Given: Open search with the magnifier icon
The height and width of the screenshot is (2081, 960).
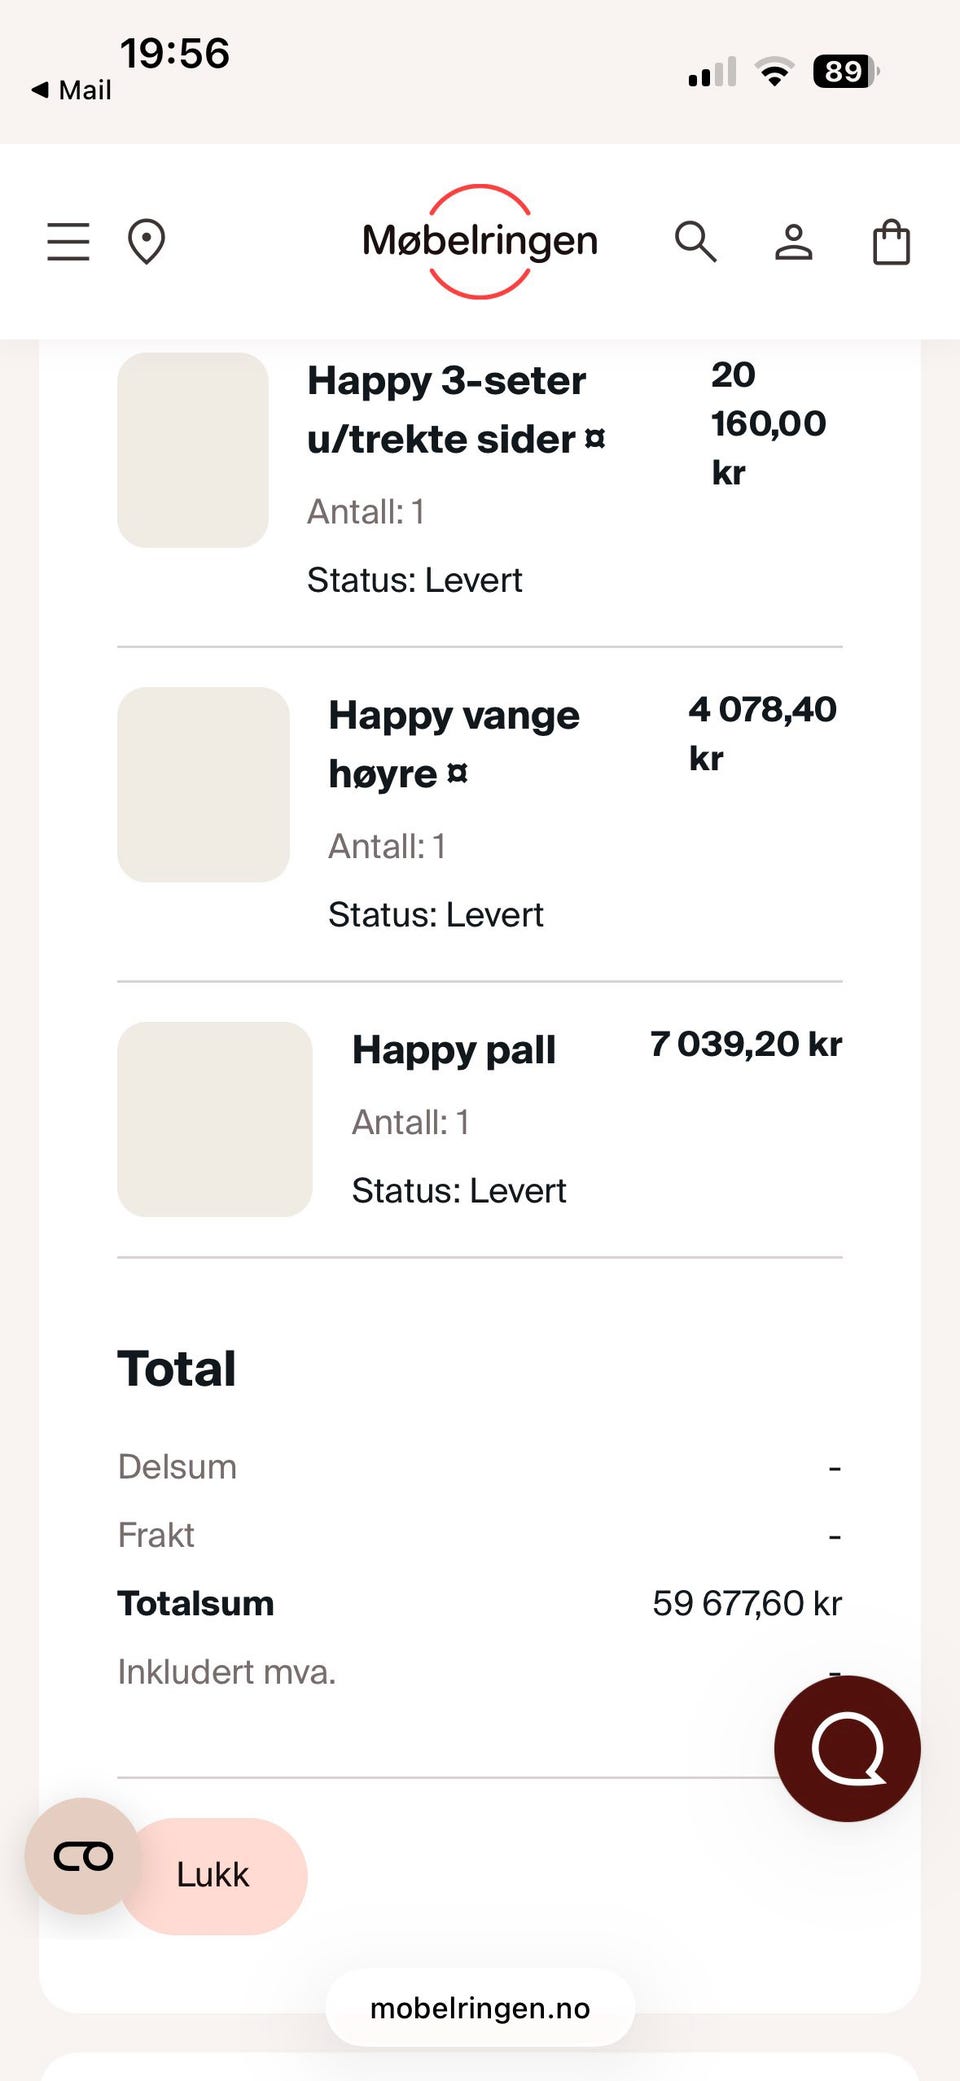Looking at the screenshot, I should point(695,242).
